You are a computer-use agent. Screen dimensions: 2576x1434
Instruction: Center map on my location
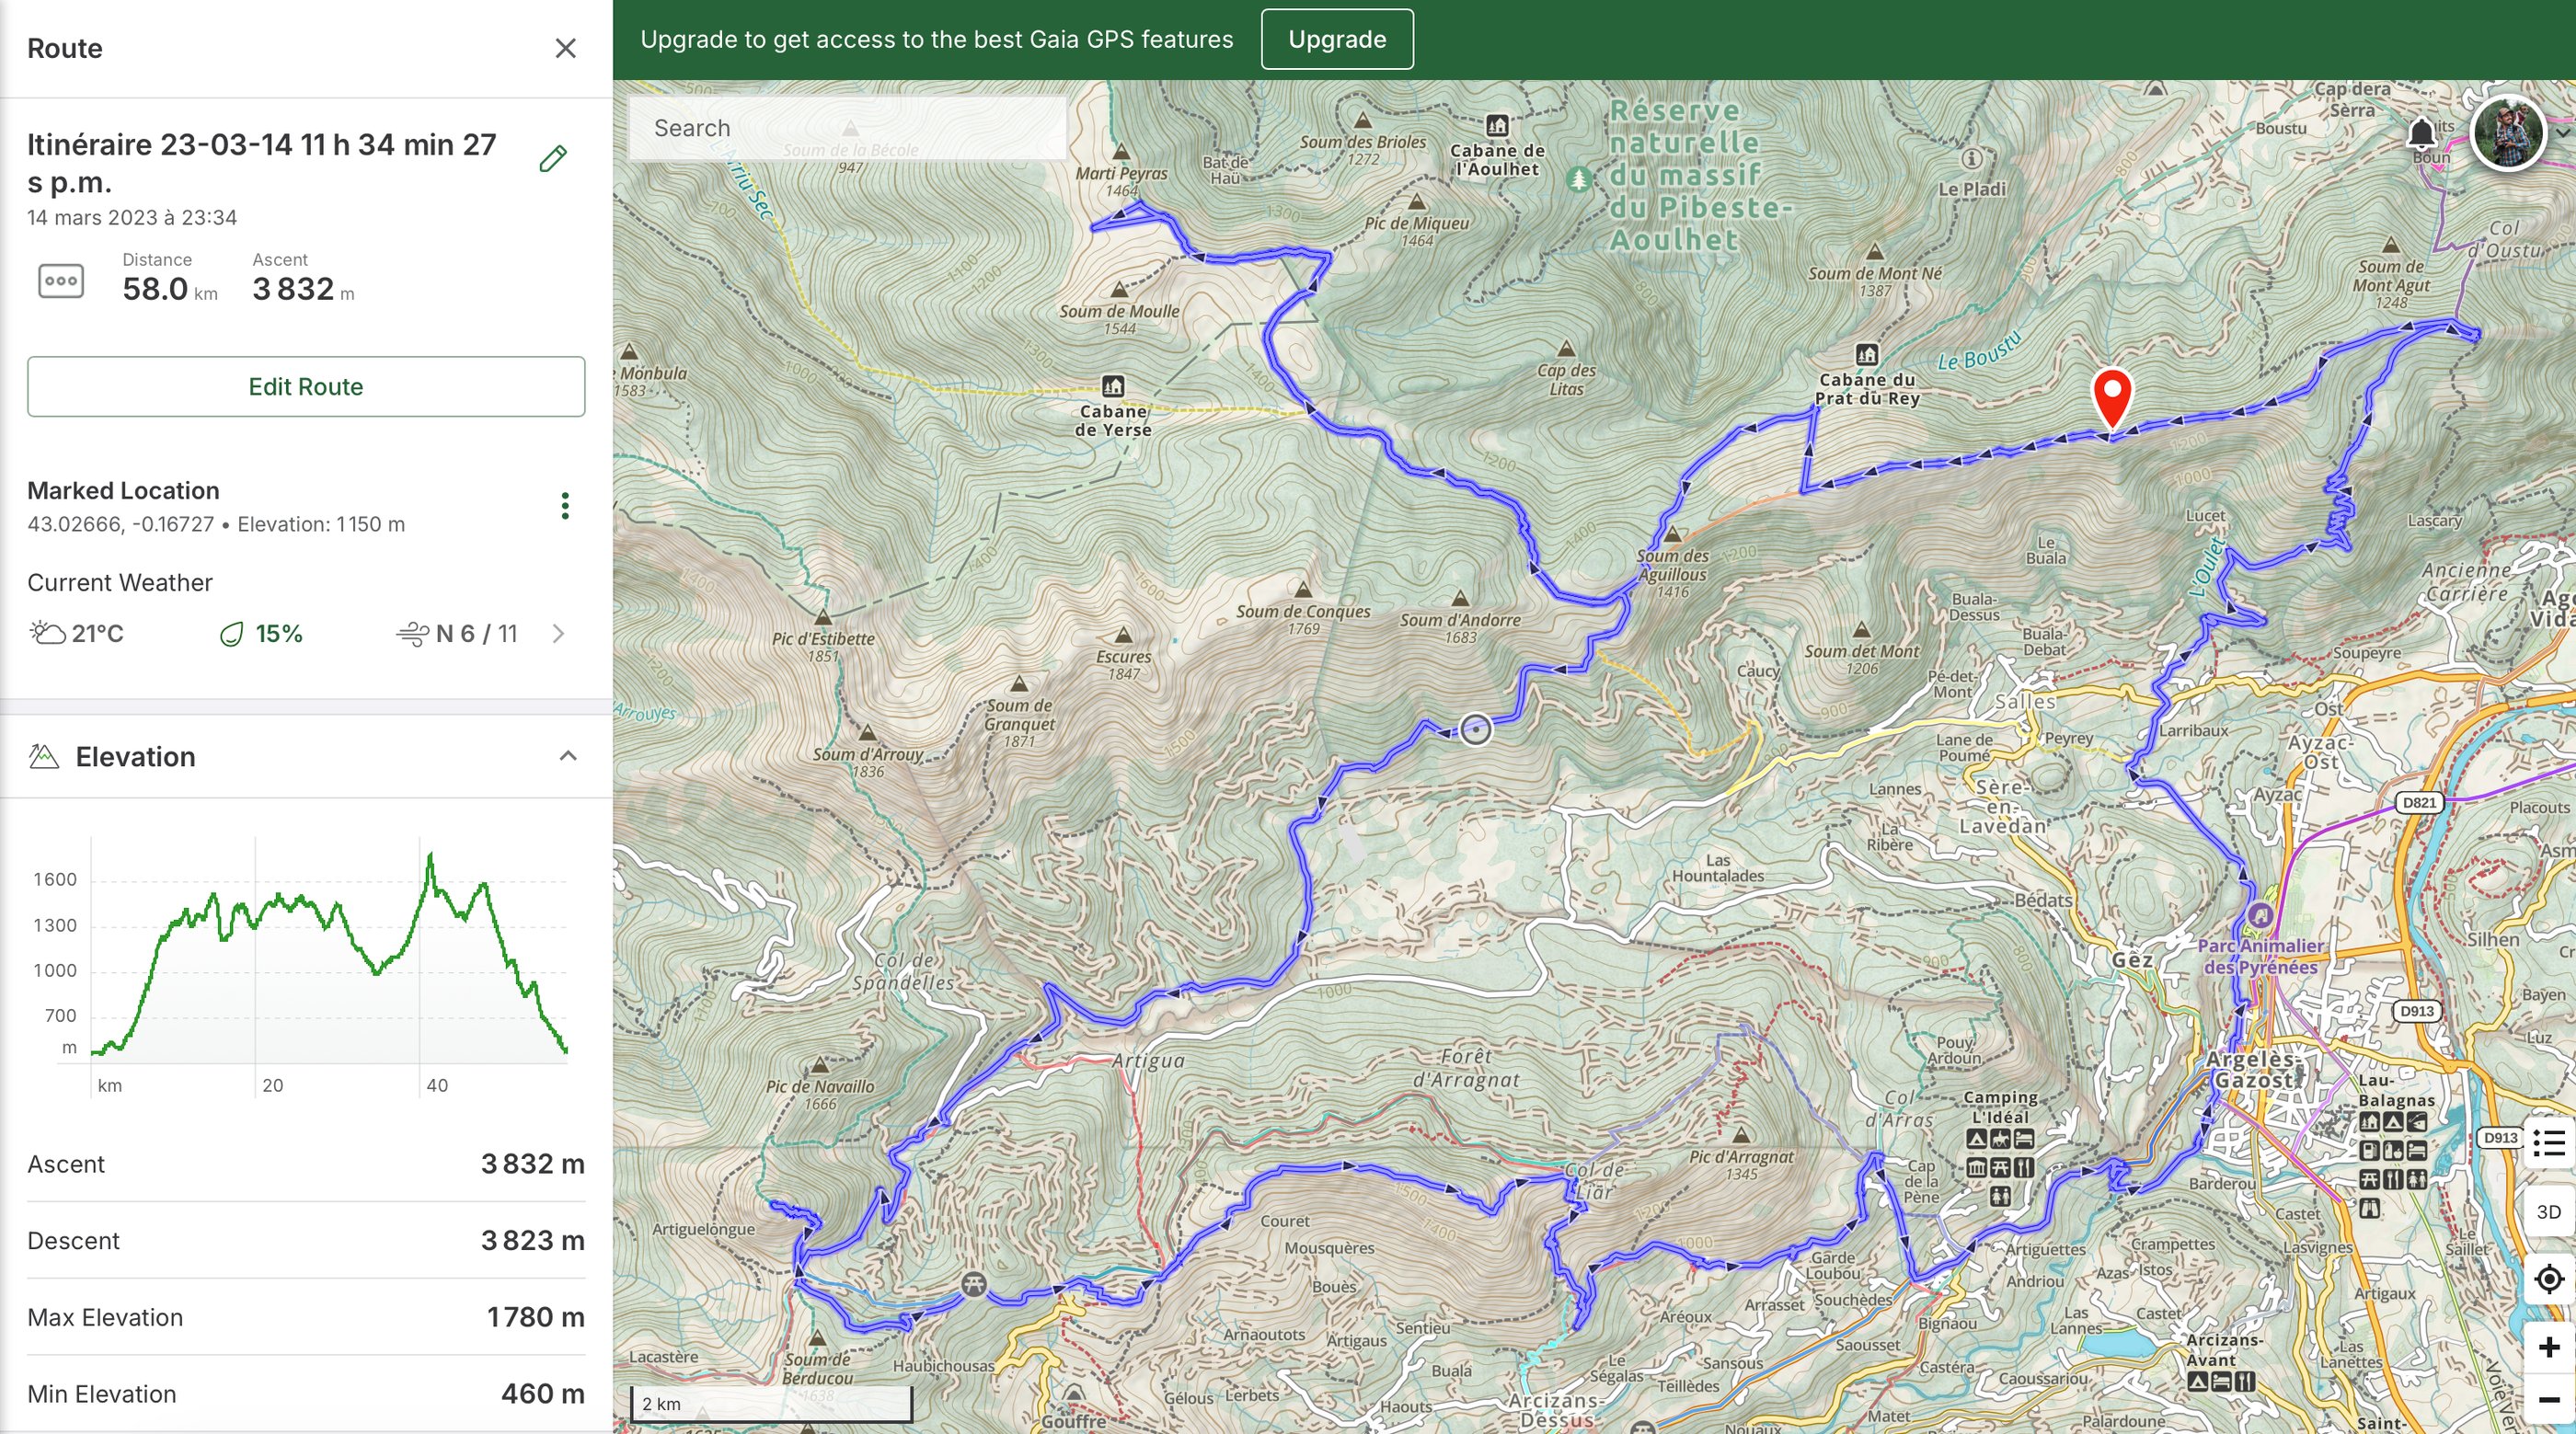click(2549, 1278)
